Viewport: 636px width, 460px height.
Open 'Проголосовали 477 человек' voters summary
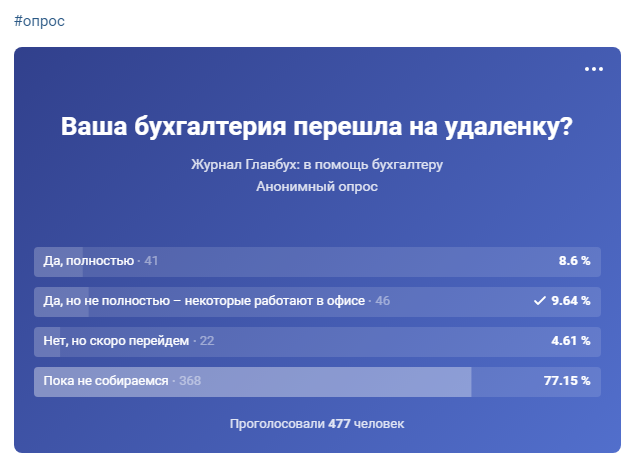click(x=317, y=424)
